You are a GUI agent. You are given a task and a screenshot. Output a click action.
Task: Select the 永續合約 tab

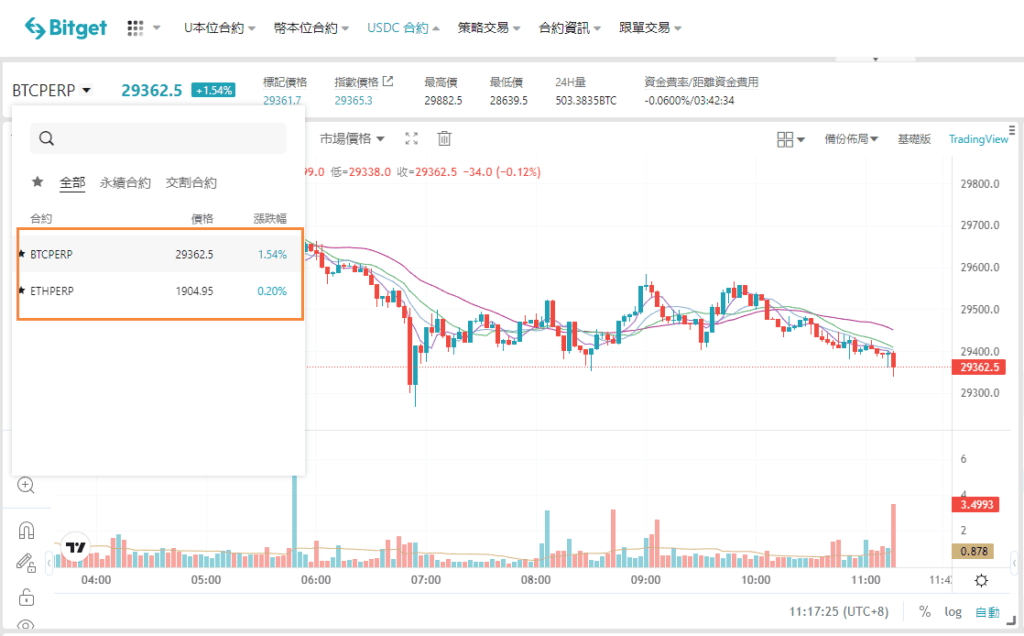tap(125, 183)
